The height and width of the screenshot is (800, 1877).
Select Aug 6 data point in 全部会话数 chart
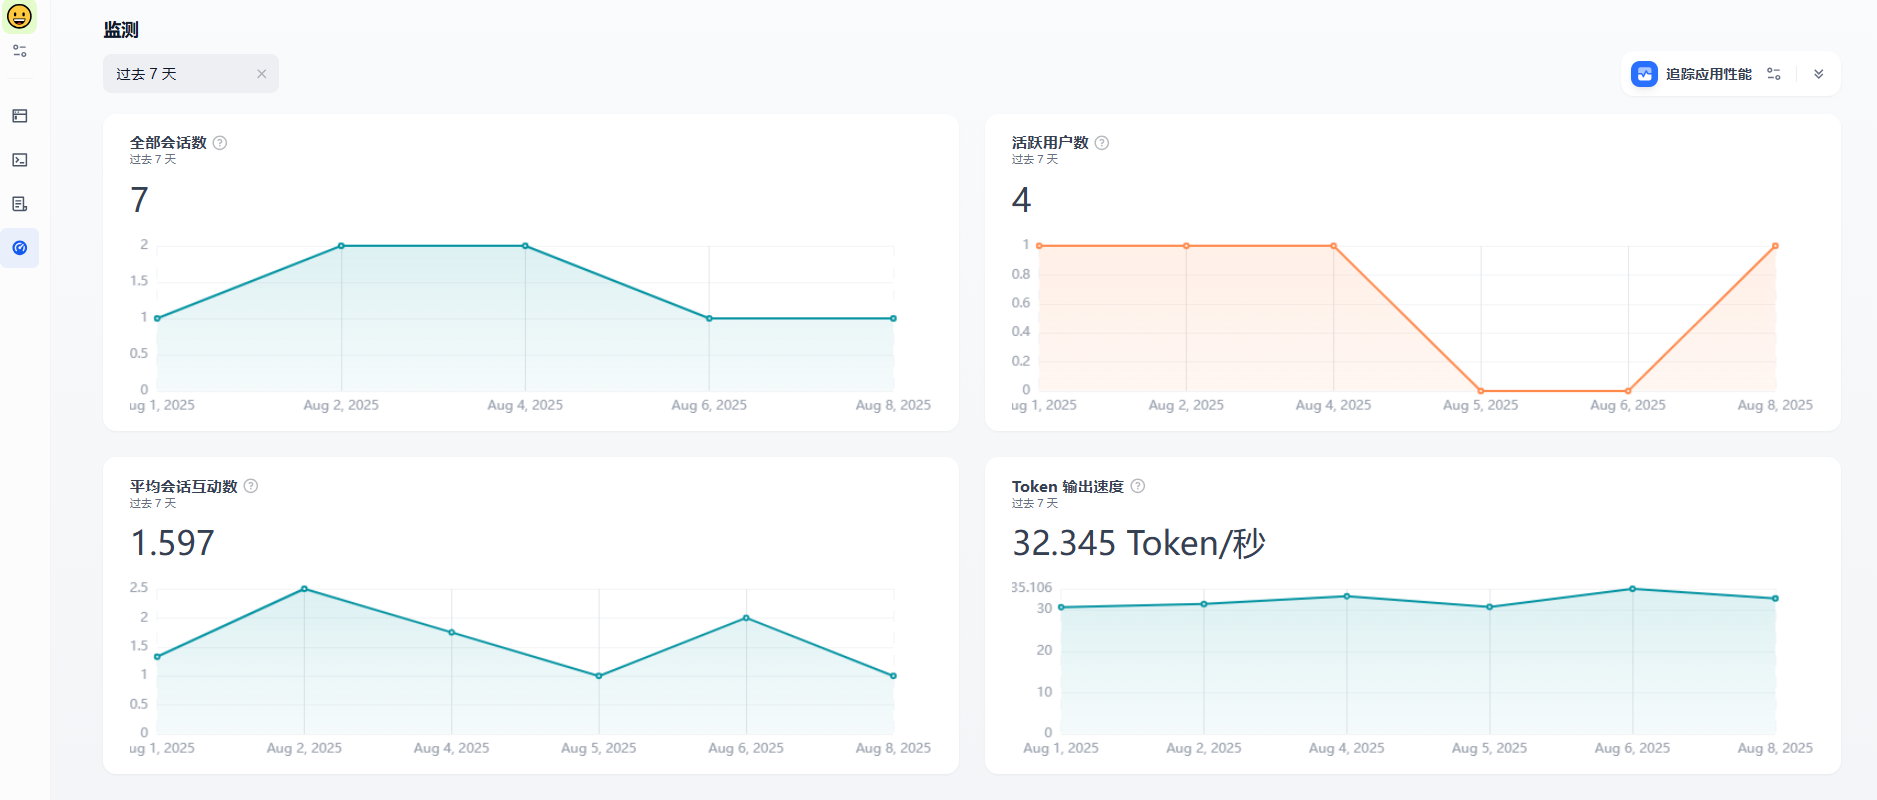[x=709, y=319]
